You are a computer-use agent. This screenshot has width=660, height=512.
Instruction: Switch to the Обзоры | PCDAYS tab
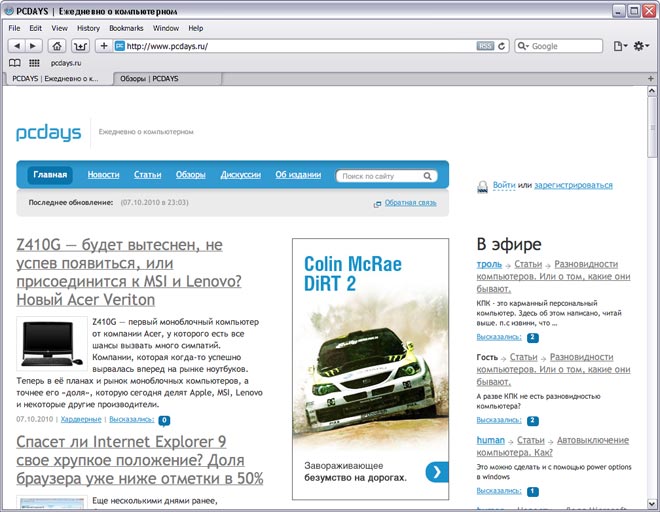(168, 79)
